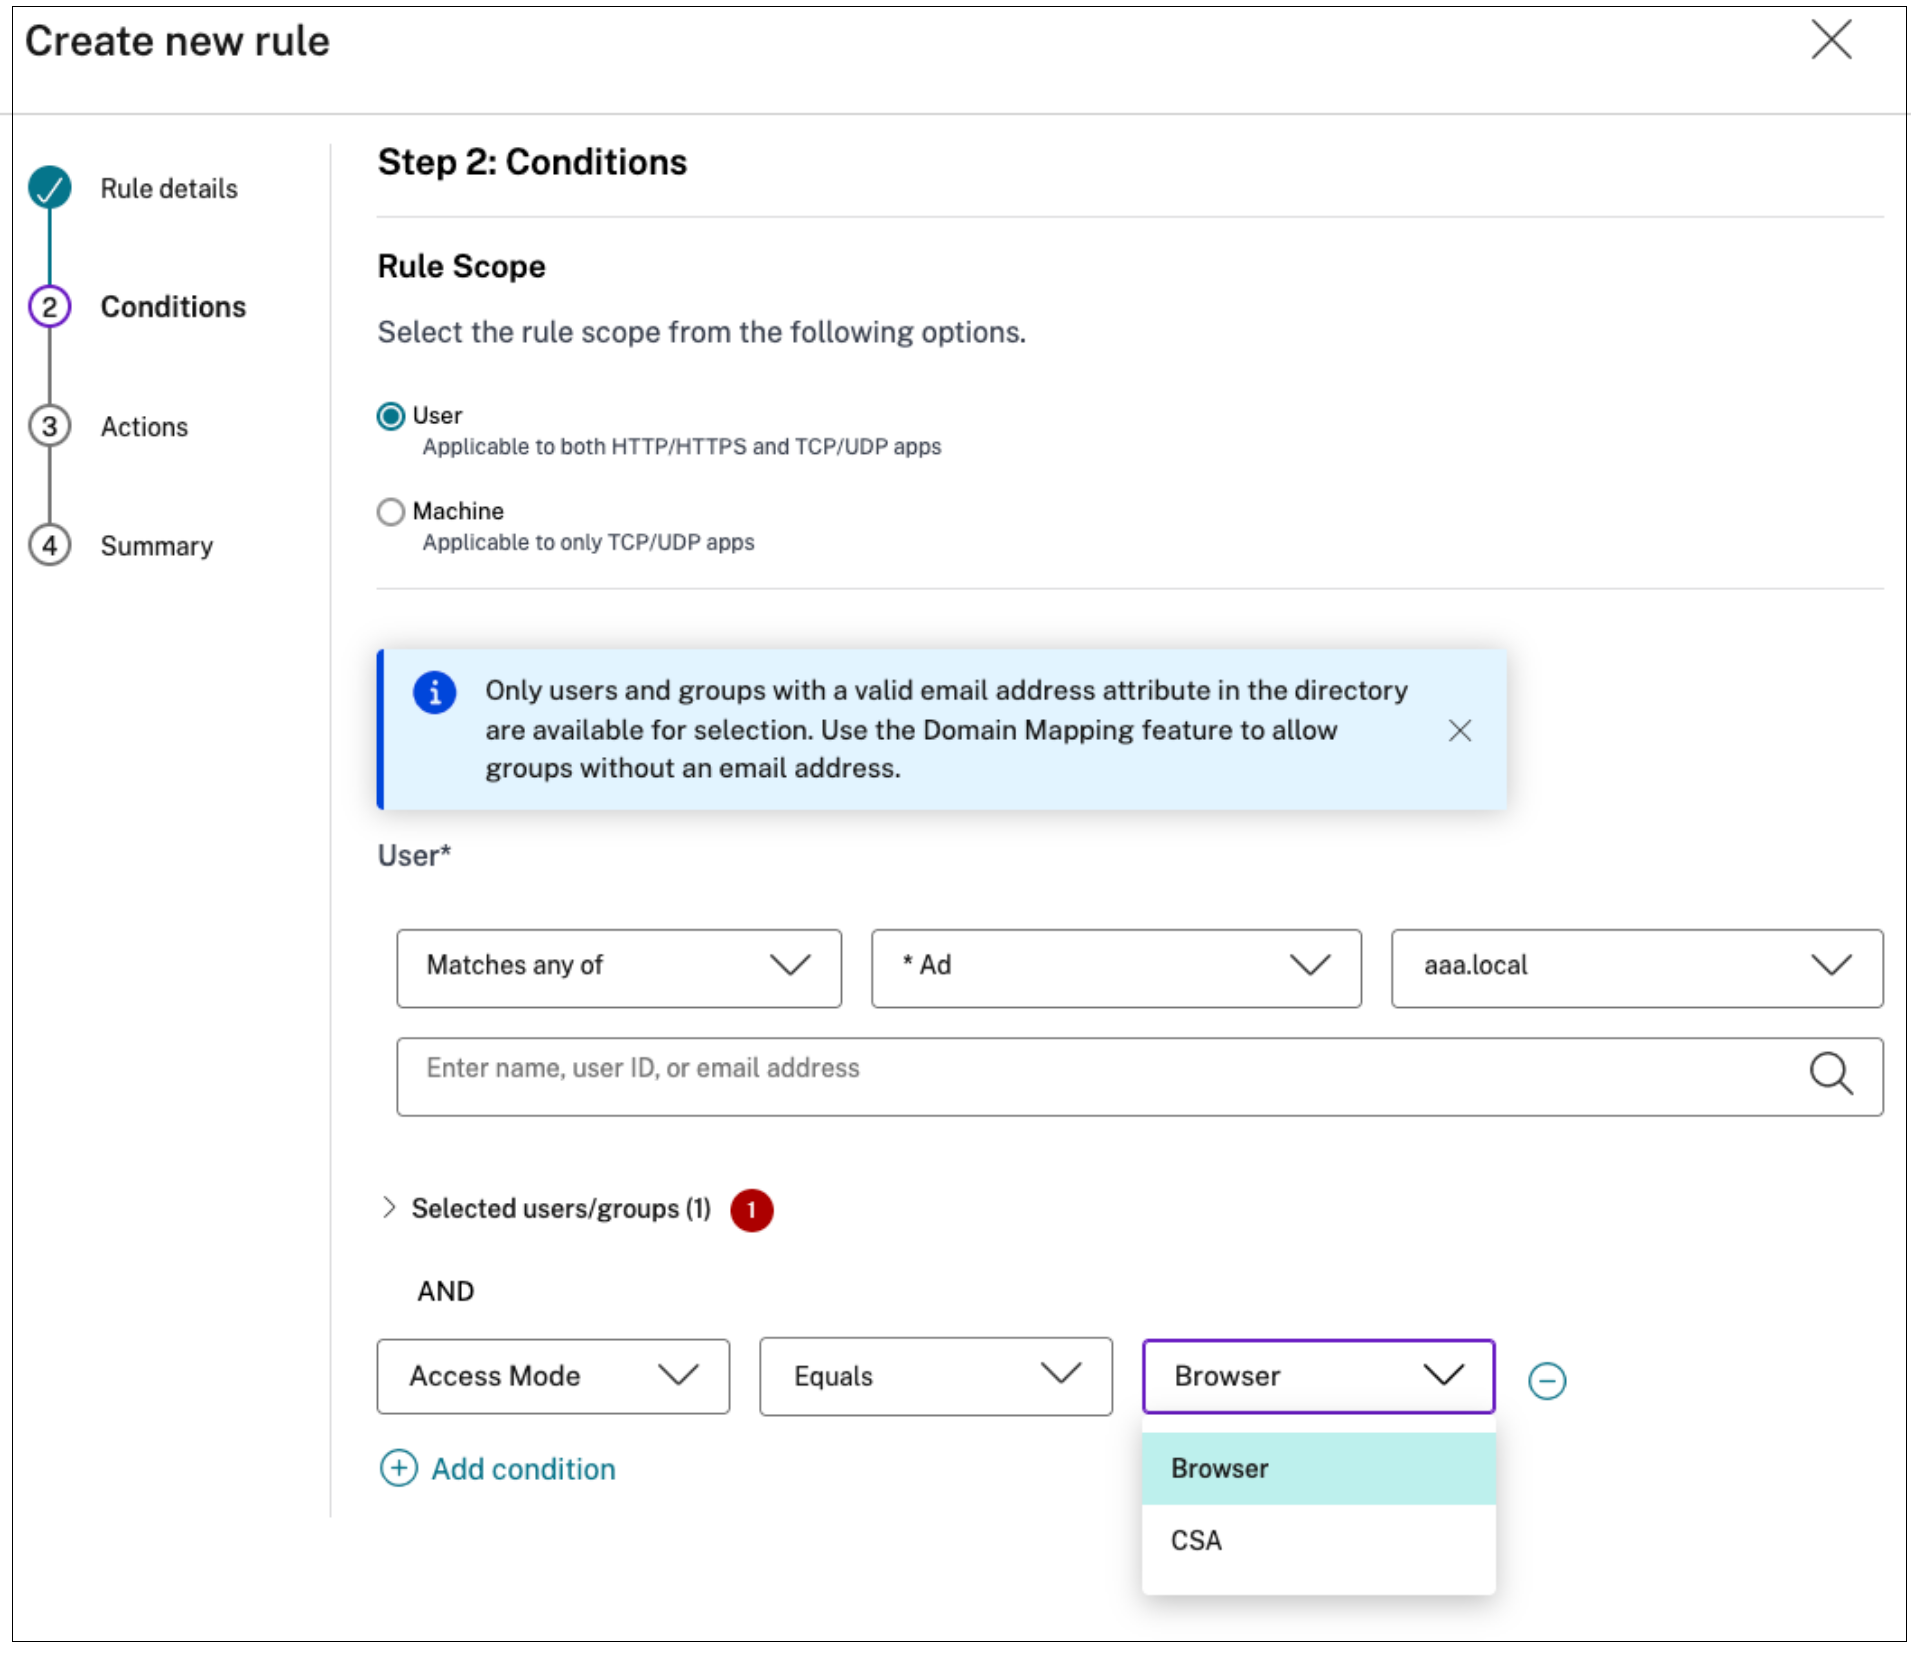
Task: Close the Create new rule dialog
Action: point(1832,41)
